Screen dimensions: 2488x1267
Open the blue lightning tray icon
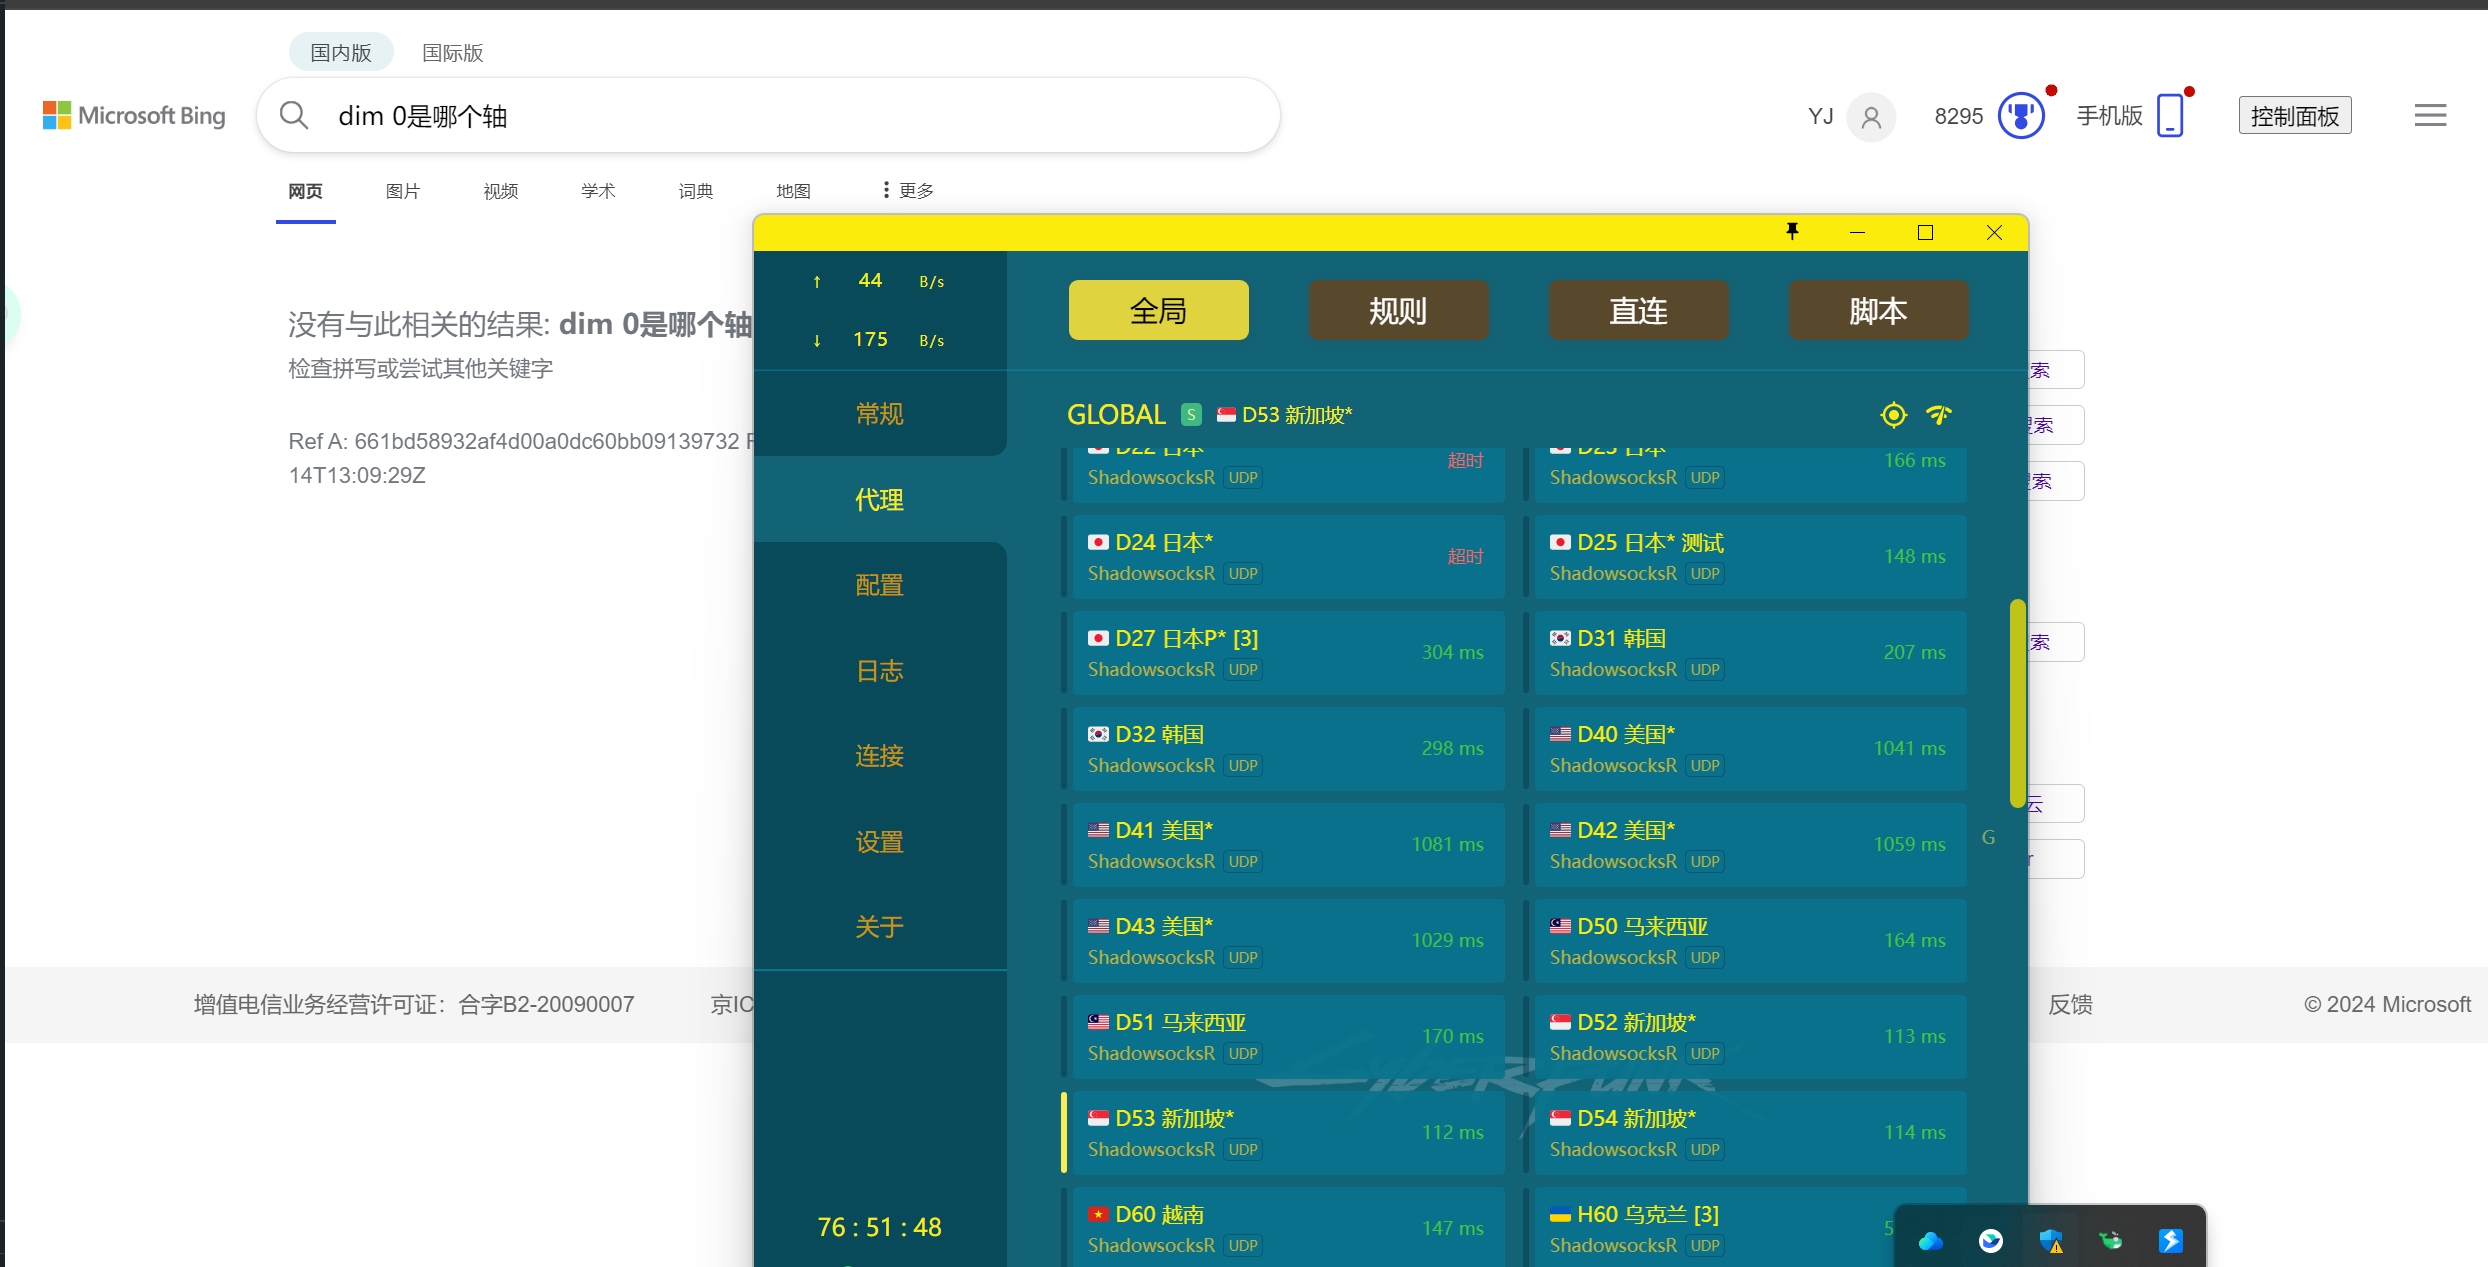coord(2171,1241)
